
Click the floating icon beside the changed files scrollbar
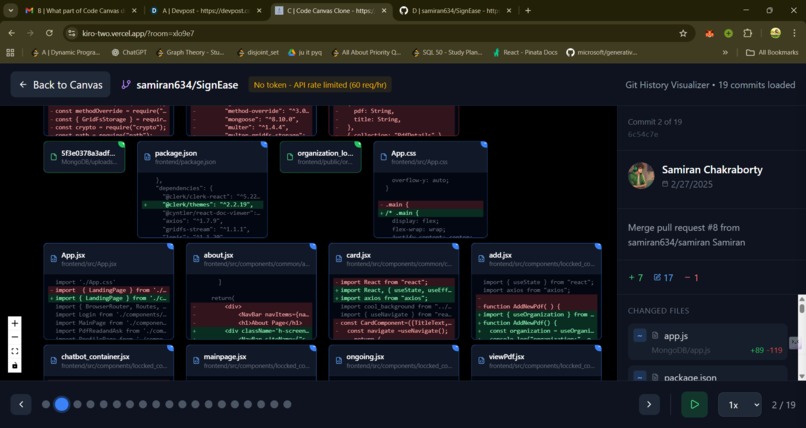click(794, 343)
